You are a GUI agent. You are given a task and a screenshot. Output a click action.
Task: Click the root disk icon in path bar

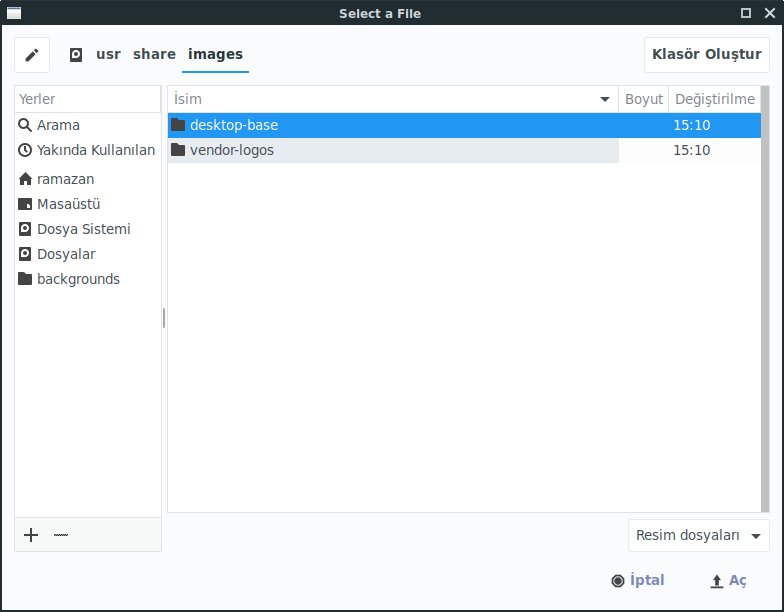tap(76, 54)
